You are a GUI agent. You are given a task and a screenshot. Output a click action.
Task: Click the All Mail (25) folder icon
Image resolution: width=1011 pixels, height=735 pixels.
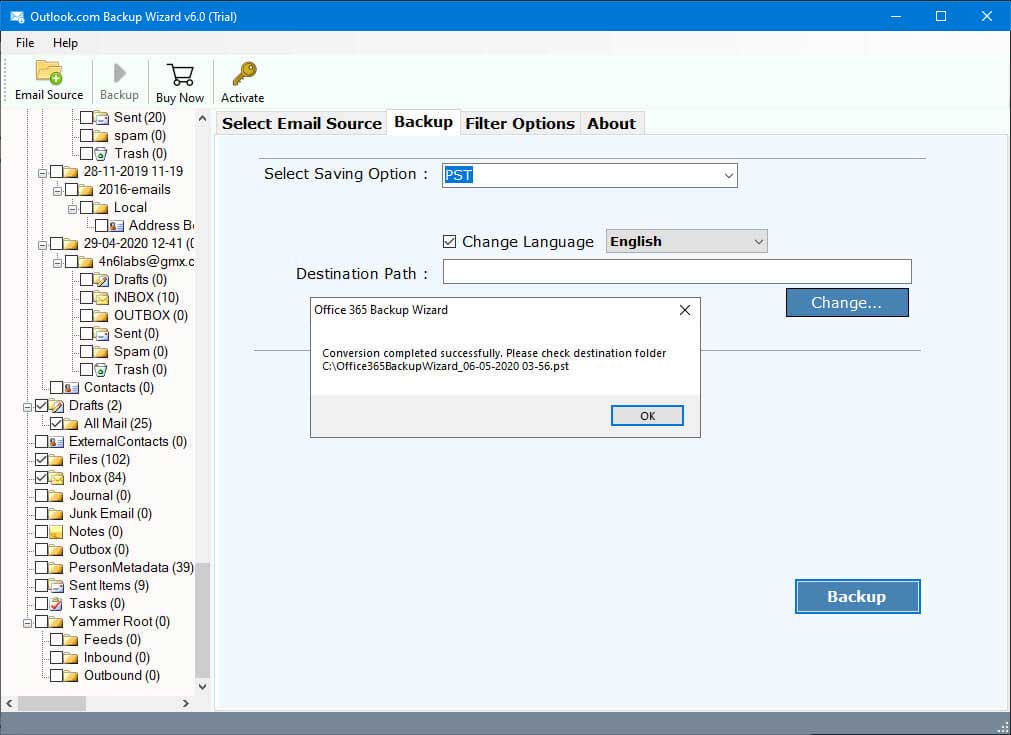click(71, 424)
